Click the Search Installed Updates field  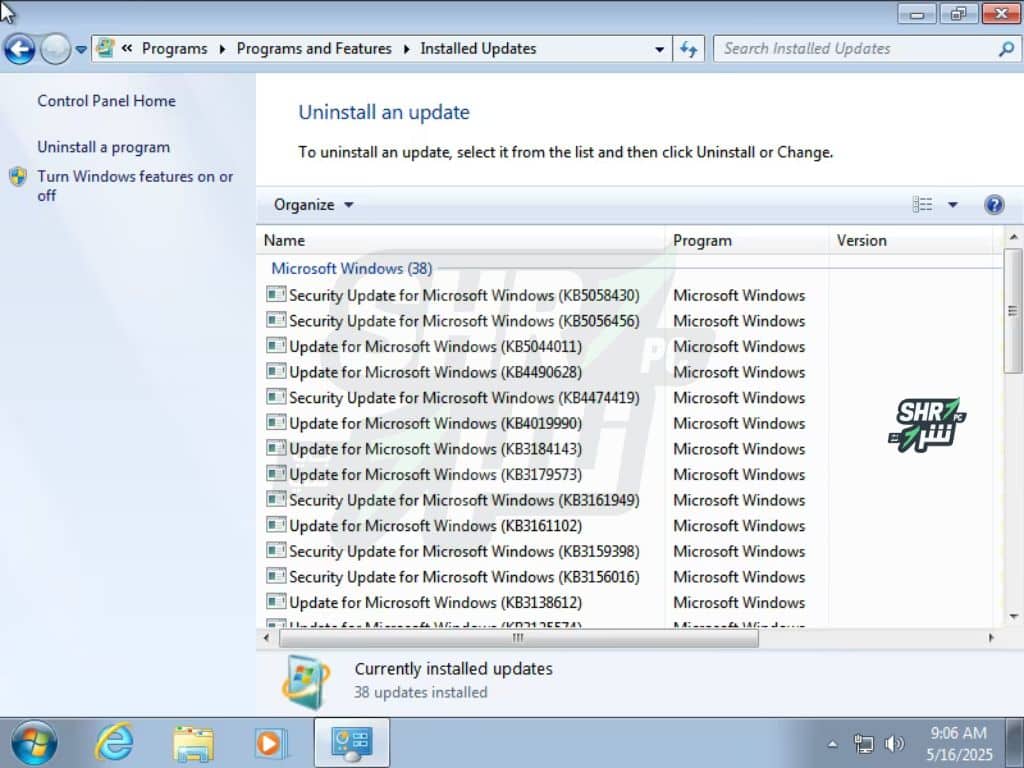click(856, 49)
